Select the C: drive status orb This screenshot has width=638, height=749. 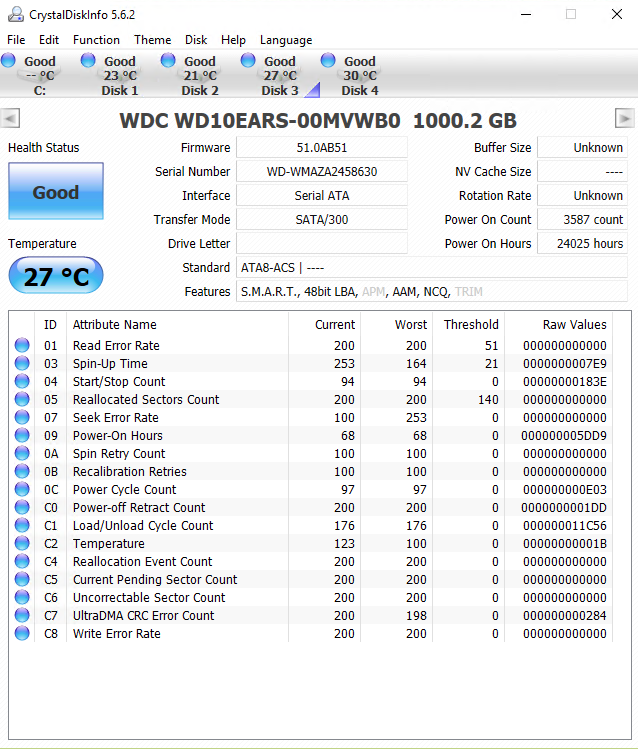tap(8, 60)
